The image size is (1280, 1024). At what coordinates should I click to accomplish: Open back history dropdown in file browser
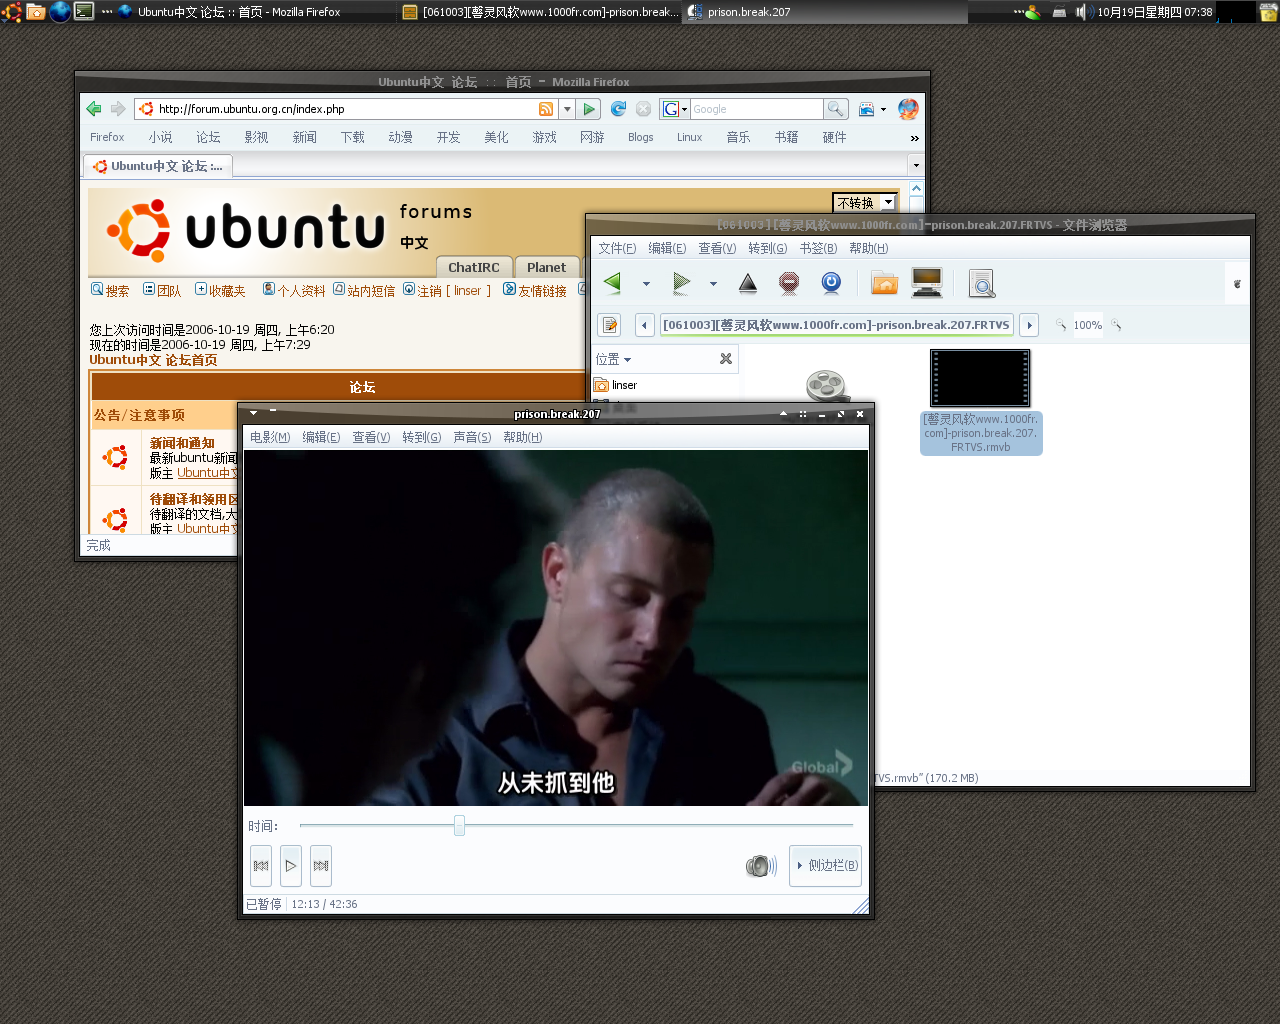pyautogui.click(x=646, y=284)
